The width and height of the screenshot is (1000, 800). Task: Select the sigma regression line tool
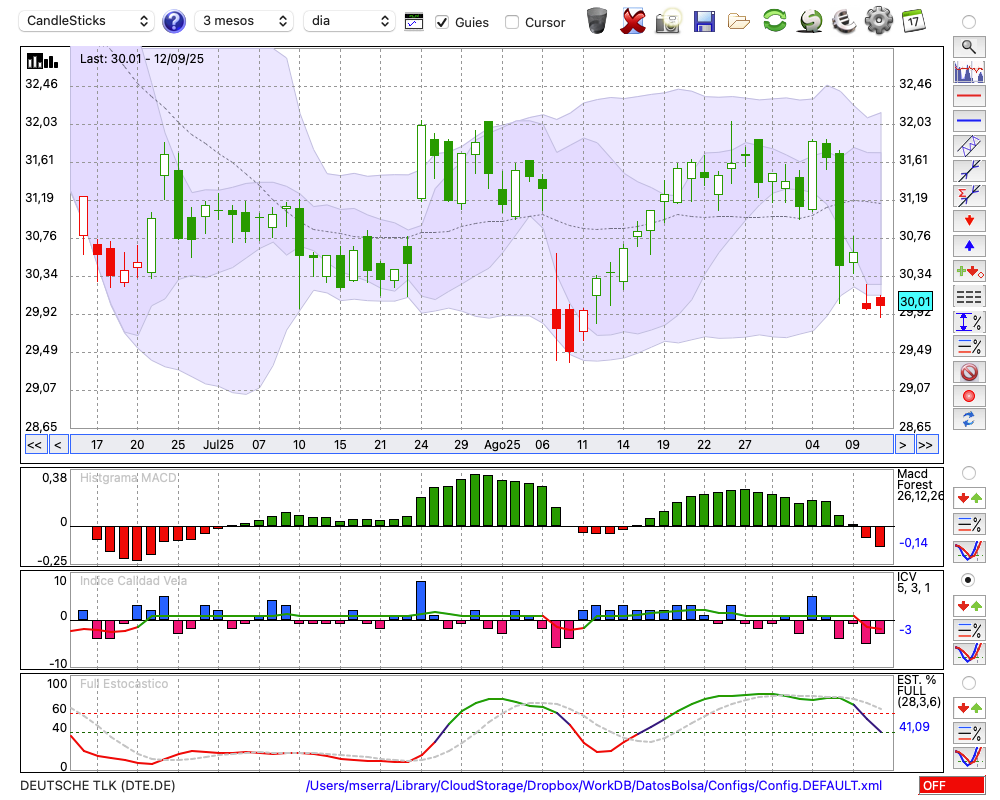point(969,196)
